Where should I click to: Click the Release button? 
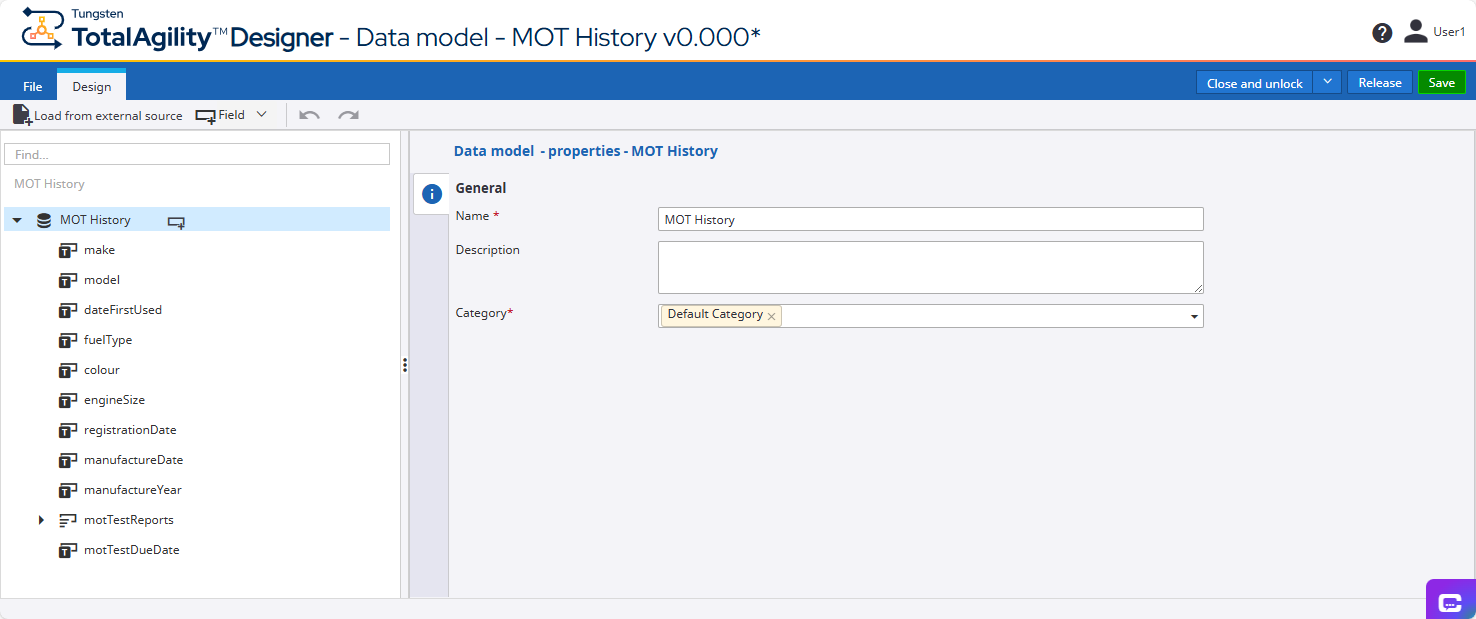(x=1379, y=82)
